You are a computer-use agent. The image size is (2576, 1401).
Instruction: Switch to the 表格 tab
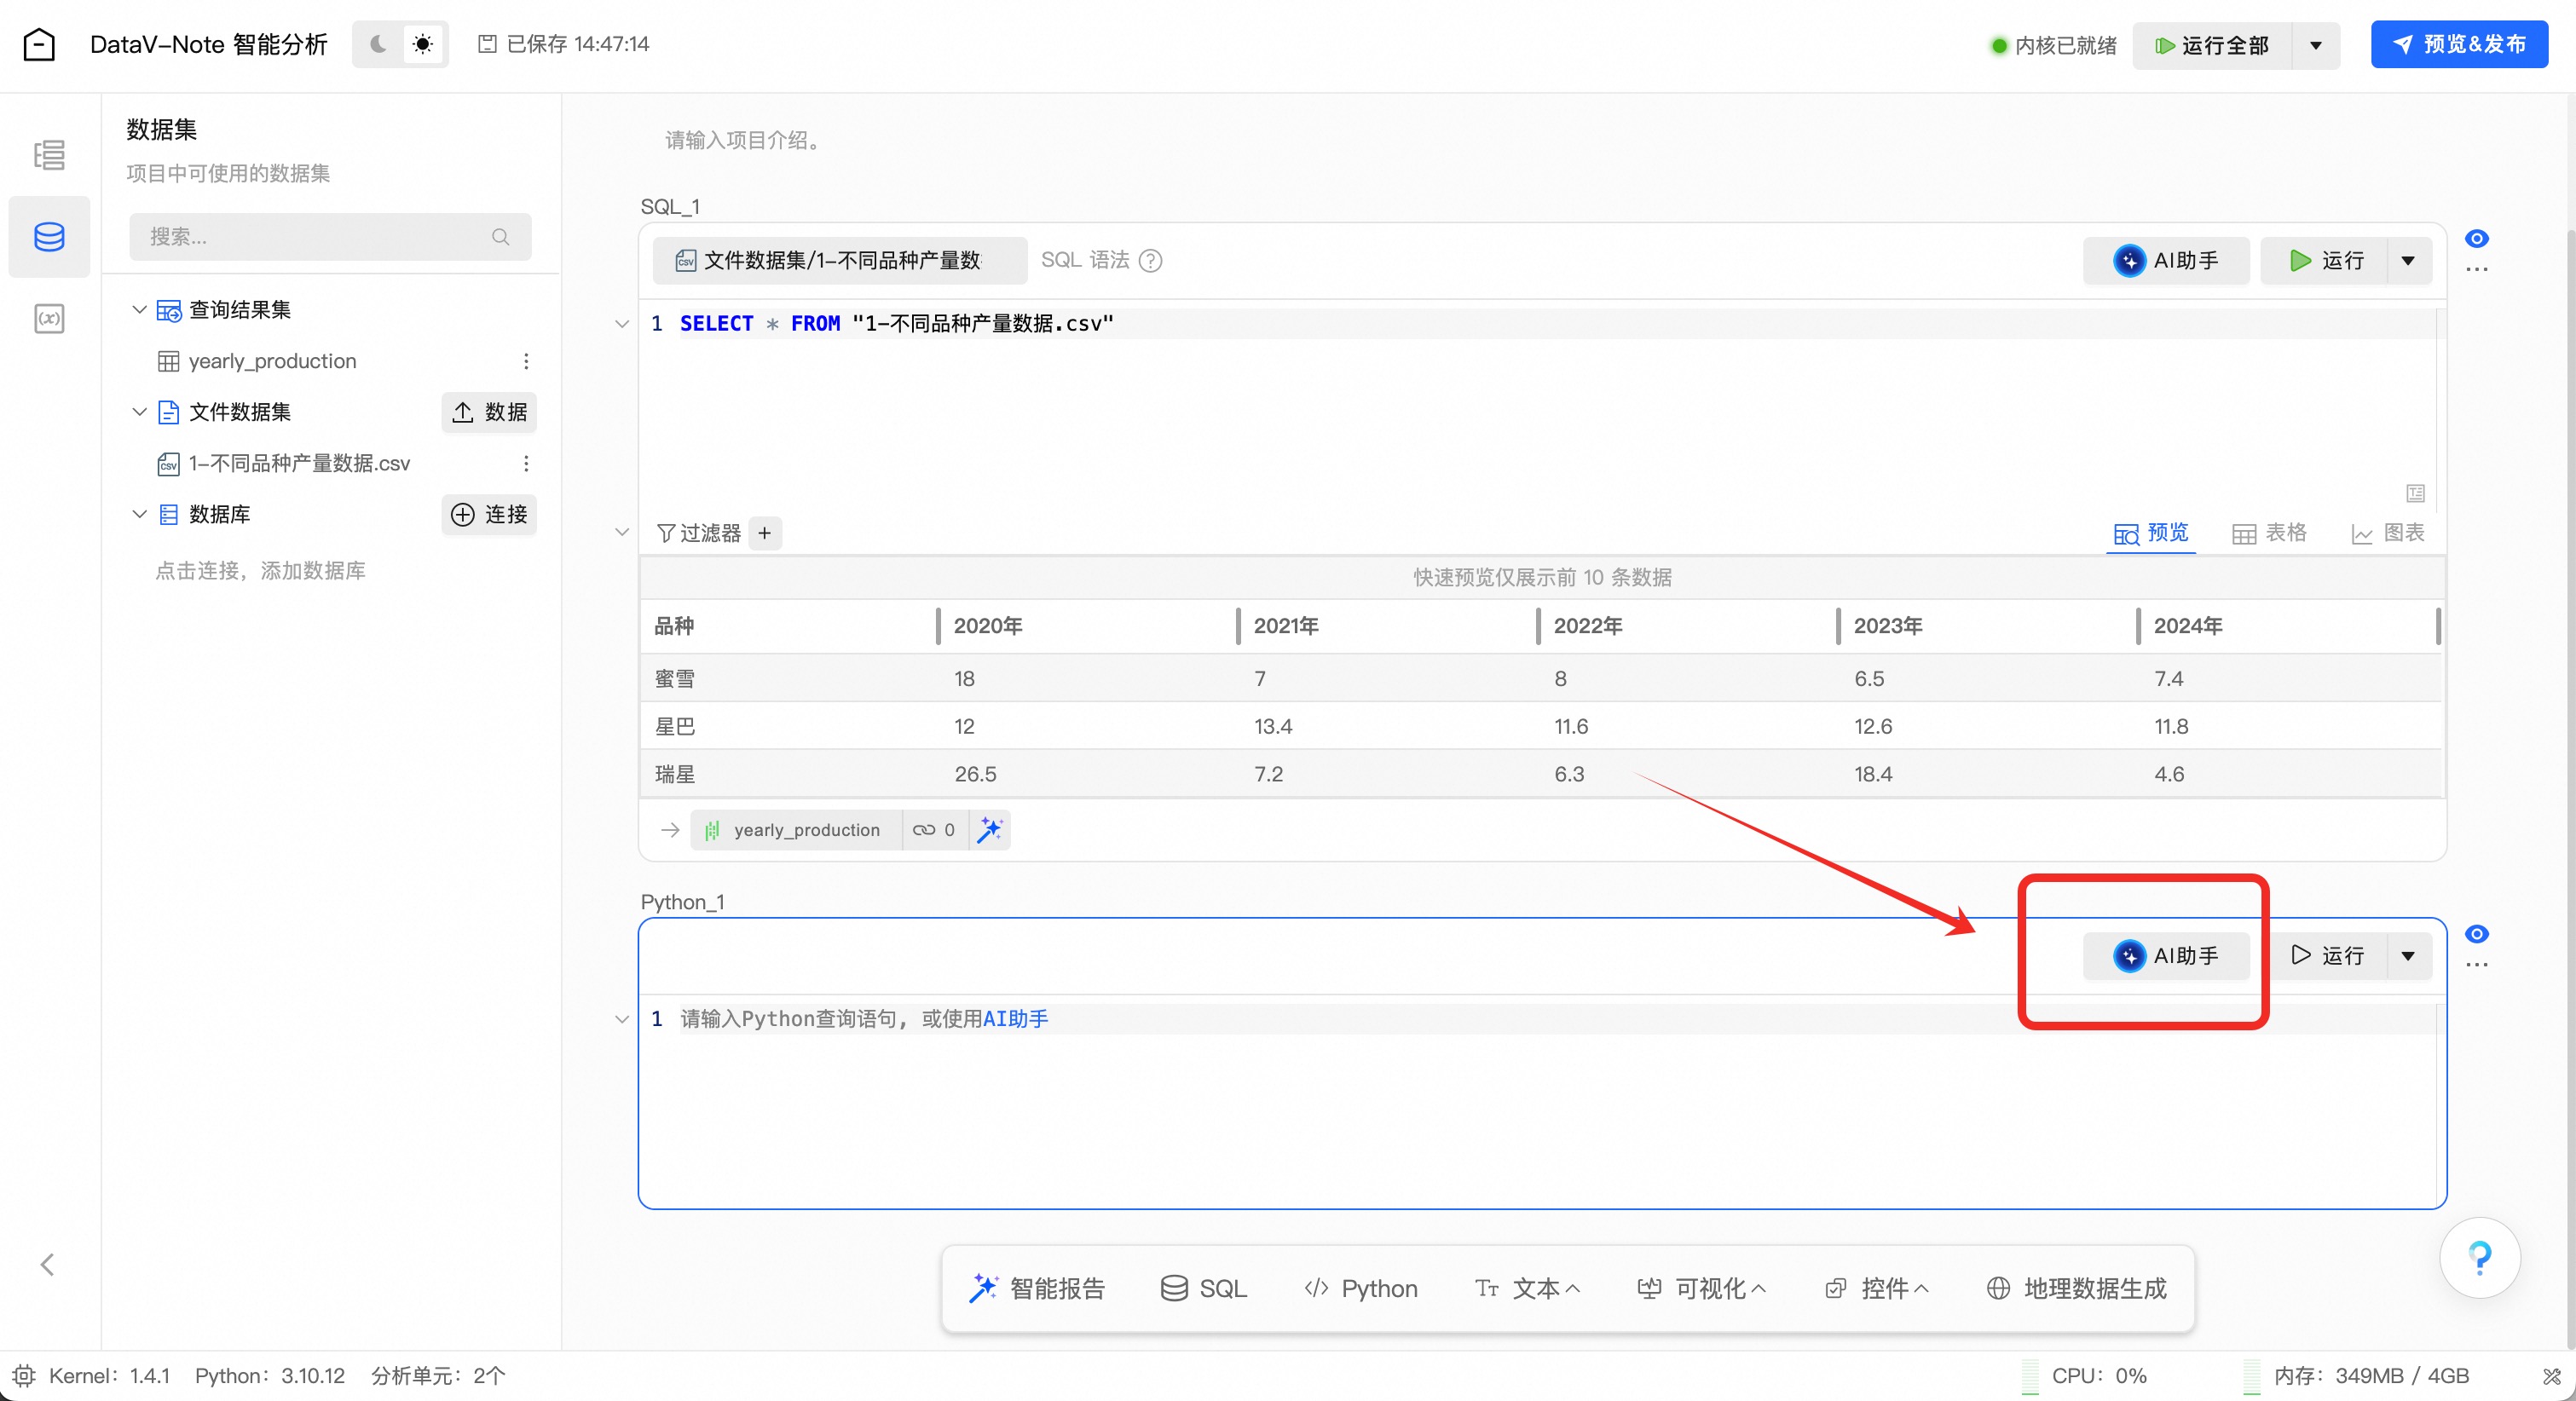click(x=2269, y=533)
